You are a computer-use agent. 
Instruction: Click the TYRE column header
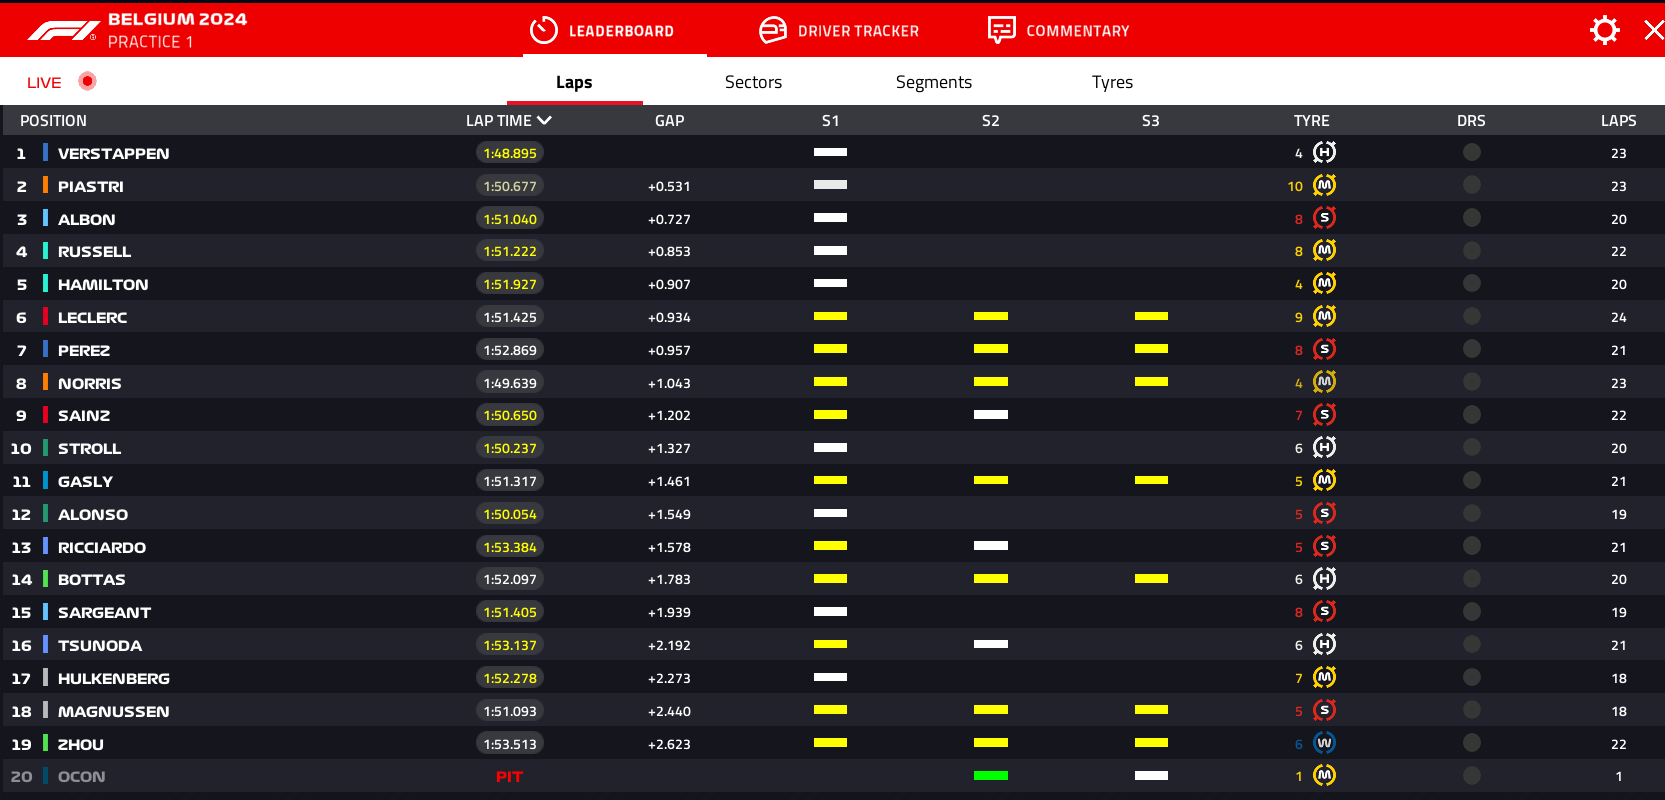pyautogui.click(x=1311, y=120)
